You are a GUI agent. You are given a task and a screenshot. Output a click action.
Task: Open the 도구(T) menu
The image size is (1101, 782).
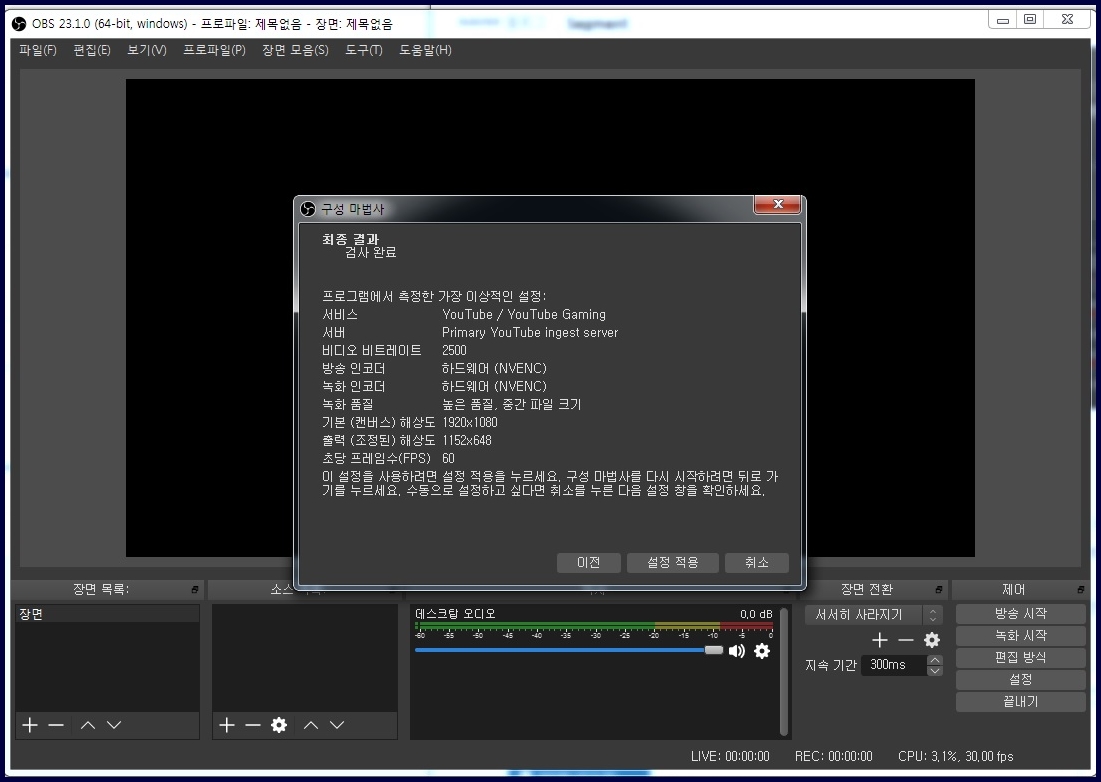pyautogui.click(x=364, y=50)
